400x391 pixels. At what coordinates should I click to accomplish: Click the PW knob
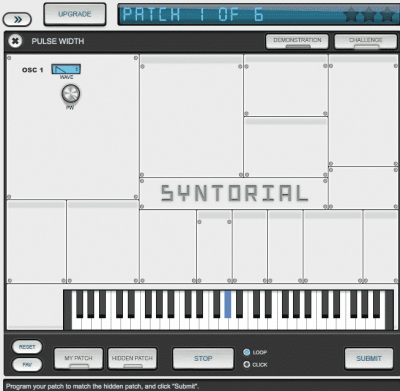tap(71, 93)
